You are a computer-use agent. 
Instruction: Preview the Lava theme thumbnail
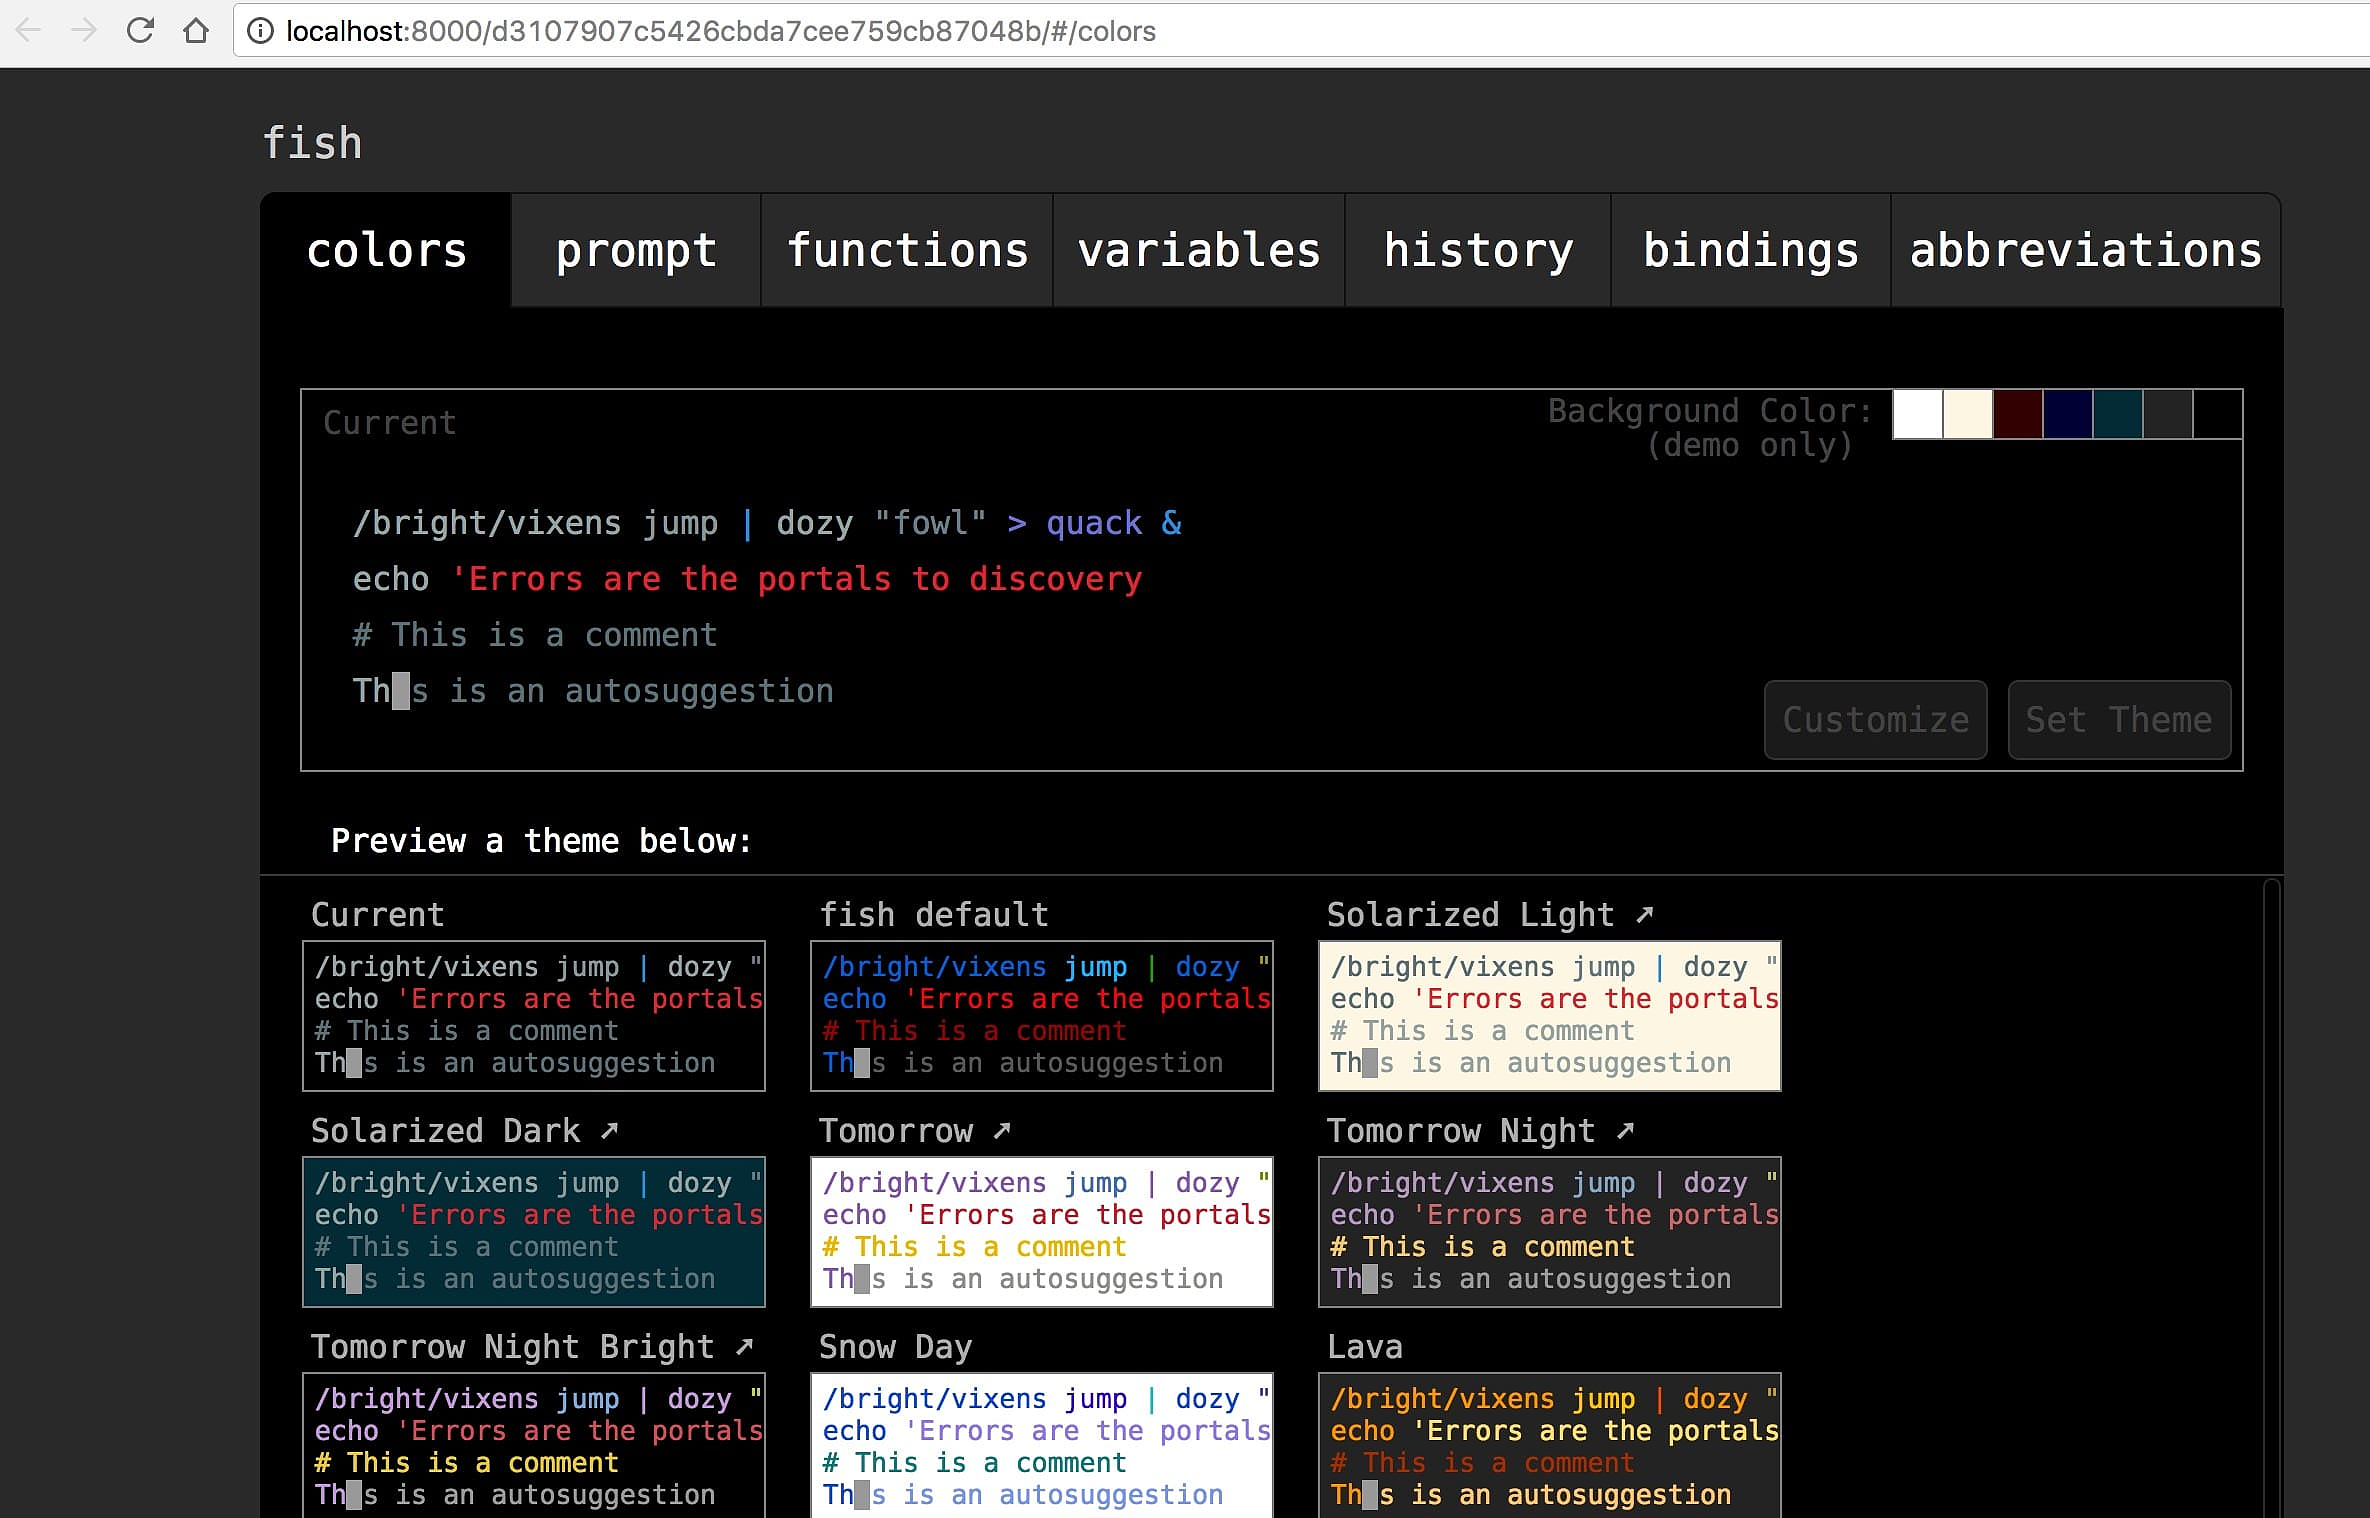(1549, 1445)
